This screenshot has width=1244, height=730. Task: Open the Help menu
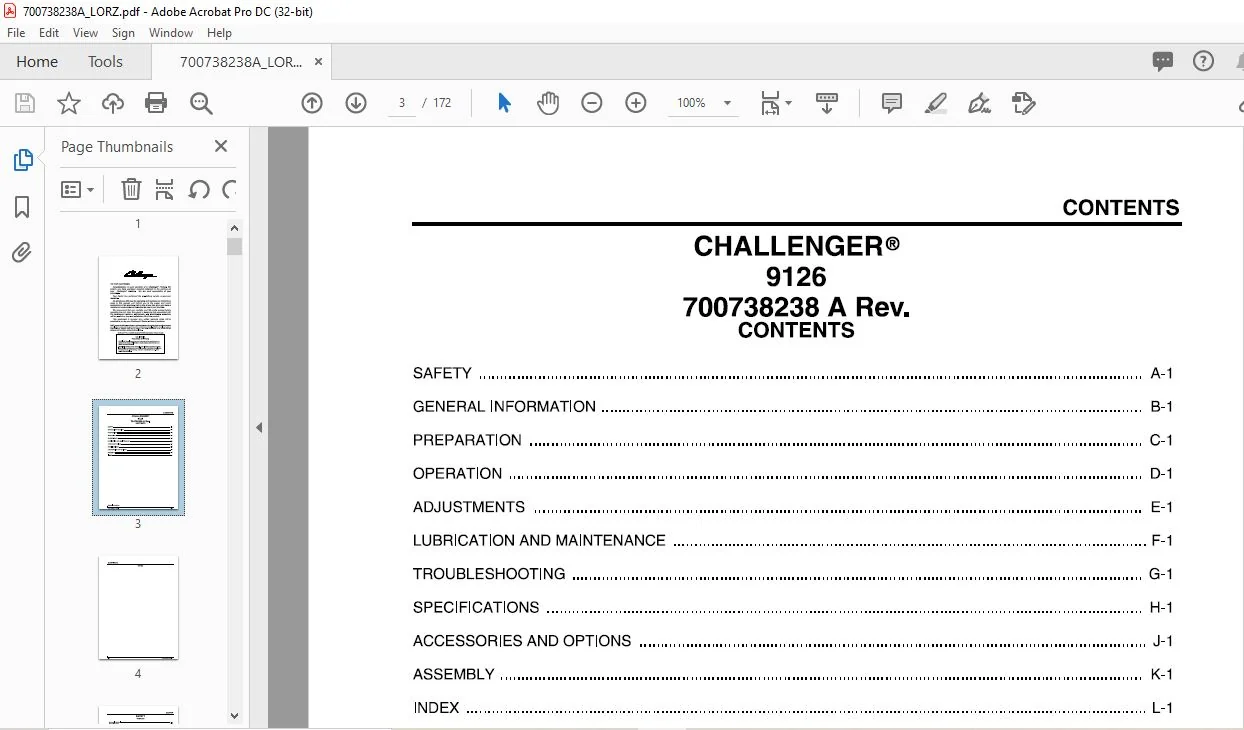click(219, 33)
